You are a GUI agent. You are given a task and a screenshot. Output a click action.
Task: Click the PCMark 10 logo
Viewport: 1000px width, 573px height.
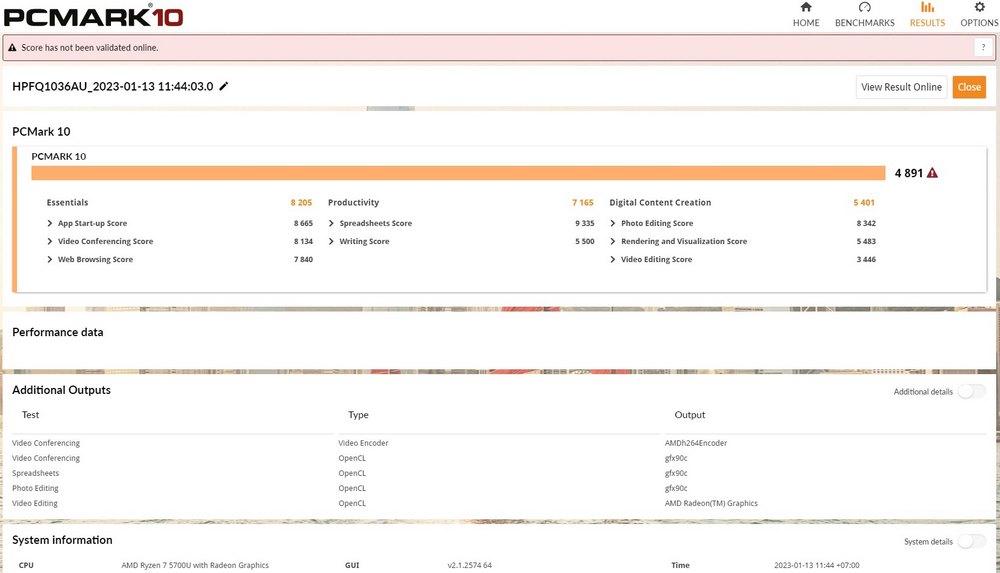pos(94,16)
